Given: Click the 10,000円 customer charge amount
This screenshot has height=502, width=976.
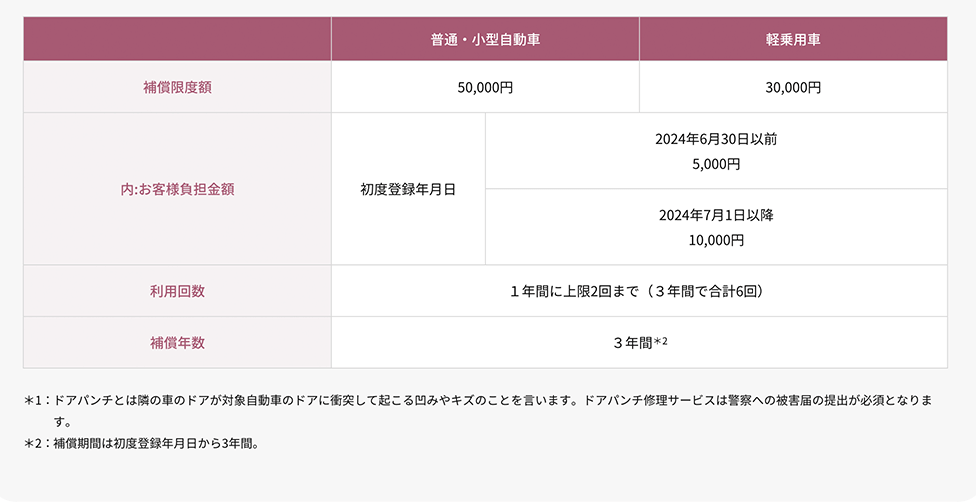Looking at the screenshot, I should (716, 240).
